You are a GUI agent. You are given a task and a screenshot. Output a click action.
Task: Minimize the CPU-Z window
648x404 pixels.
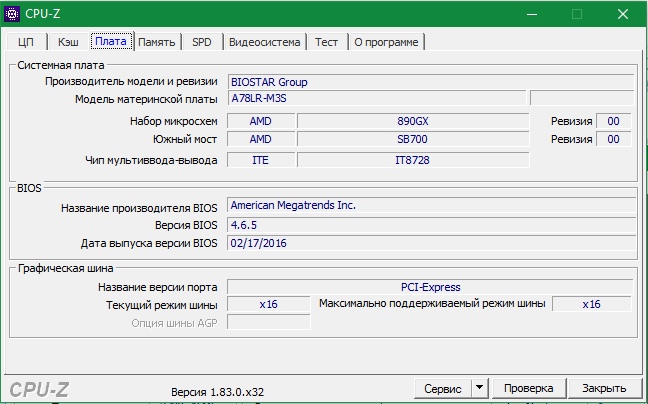coord(529,14)
